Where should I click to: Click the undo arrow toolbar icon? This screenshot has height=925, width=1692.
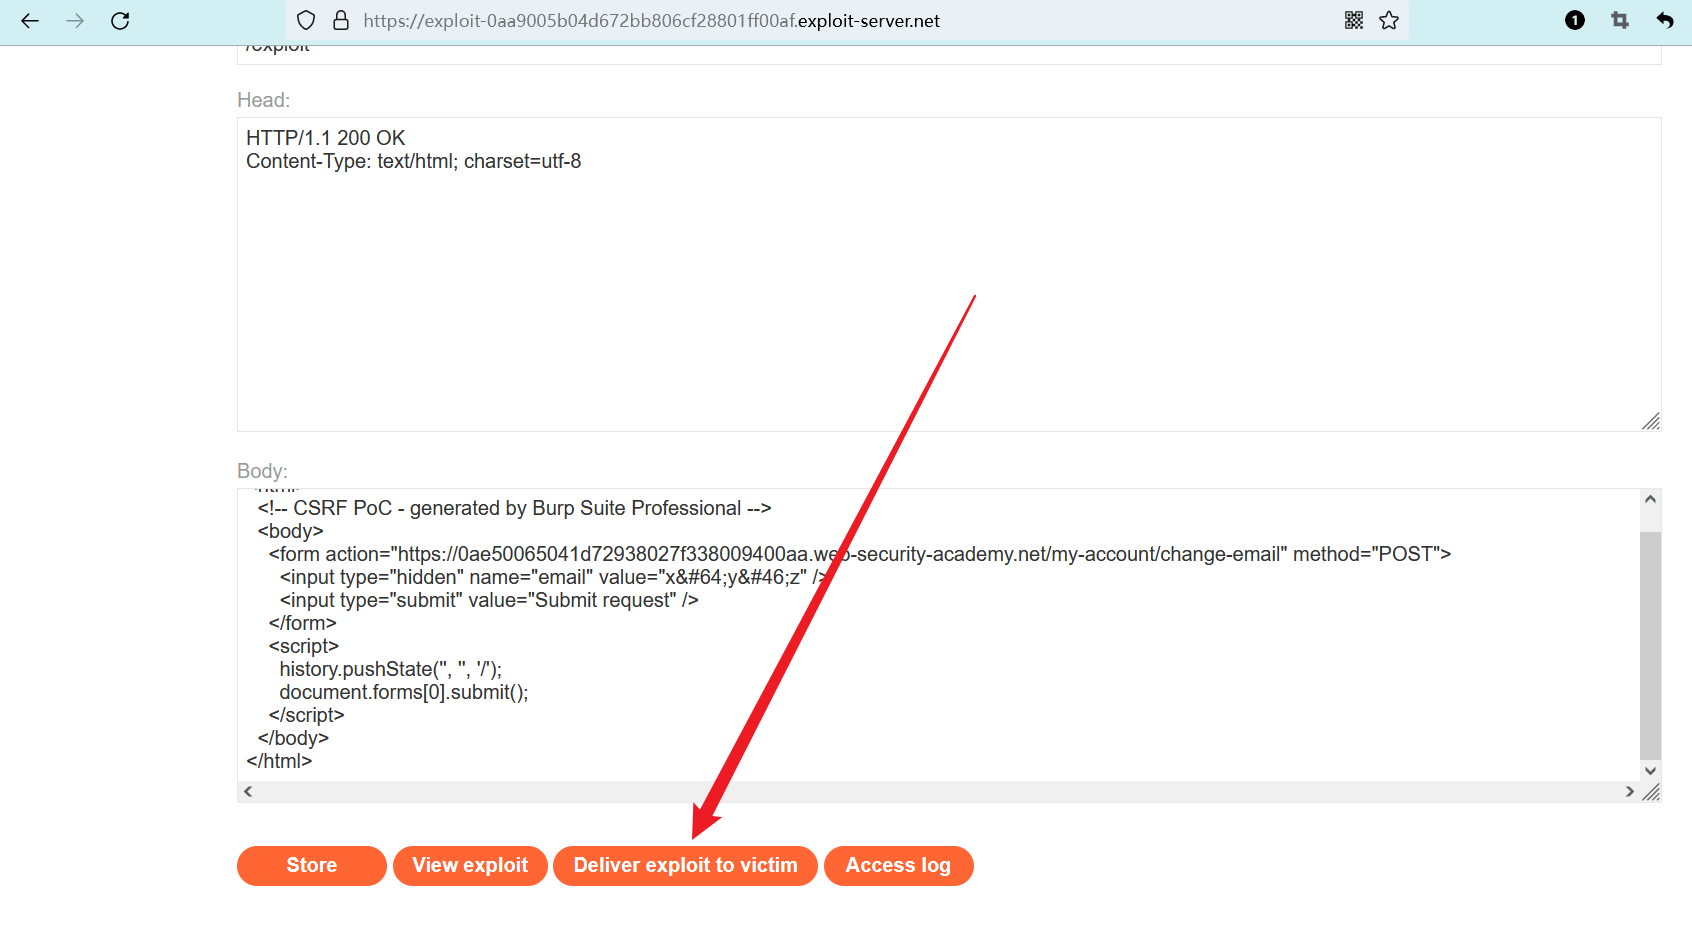1665,20
